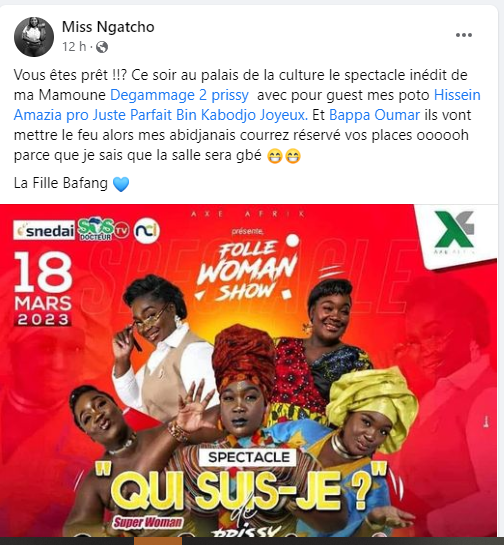The image size is (504, 545).
Task: Click the snedai sponsor logo on the poster
Action: 44,230
